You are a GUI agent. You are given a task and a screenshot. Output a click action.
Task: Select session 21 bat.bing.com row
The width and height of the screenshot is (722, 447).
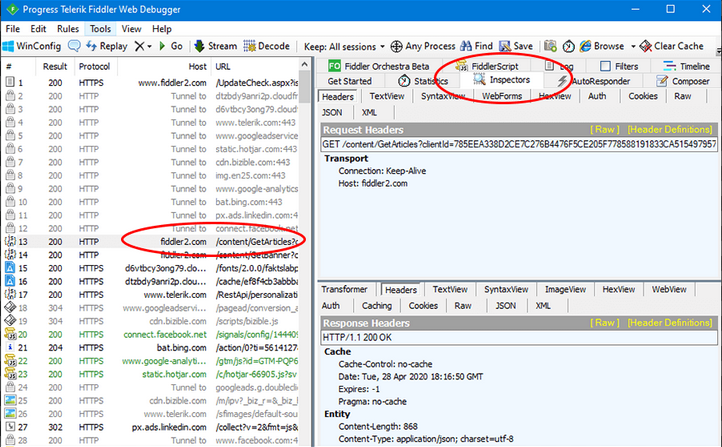tap(151, 348)
